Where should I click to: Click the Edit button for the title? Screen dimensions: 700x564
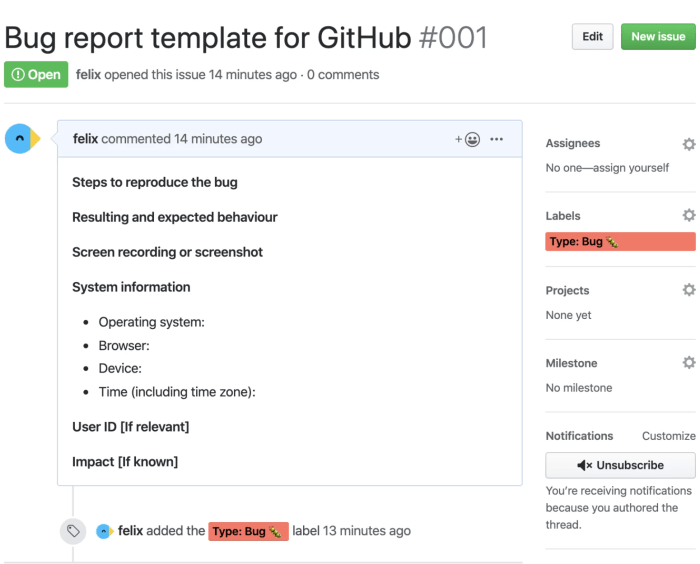[x=592, y=37]
